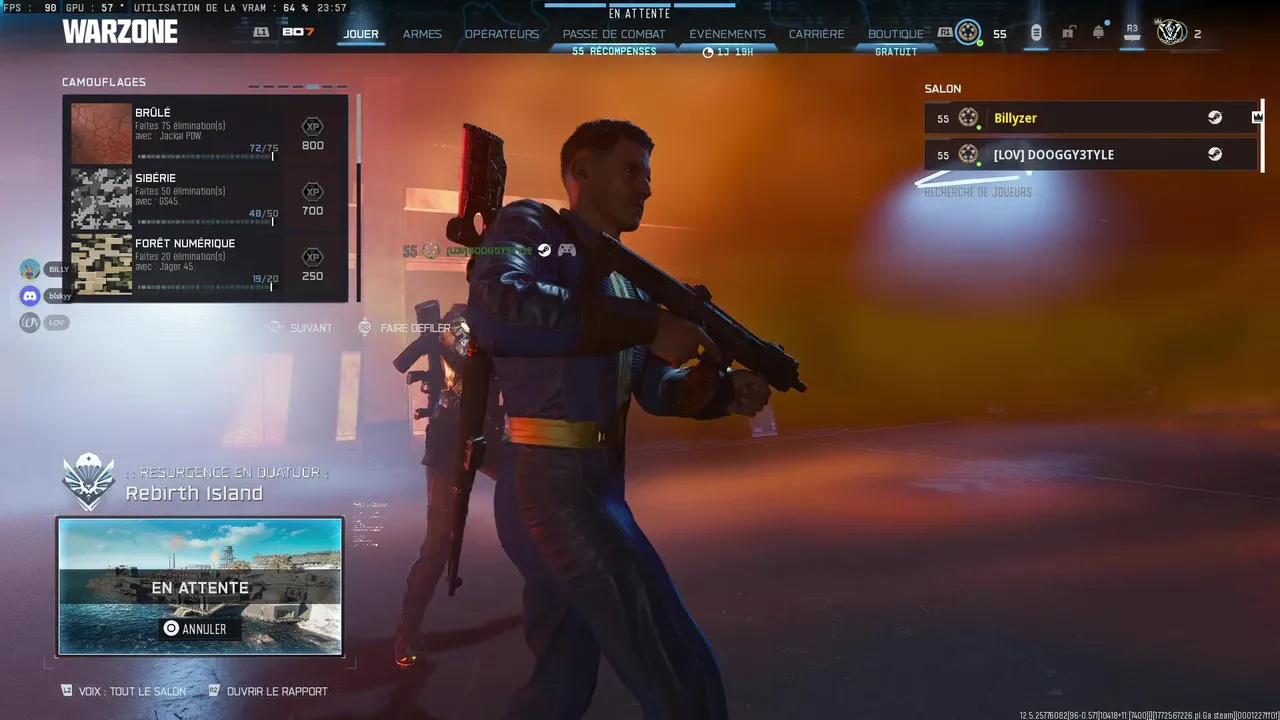Open the notifications bell
Image resolution: width=1280 pixels, height=720 pixels.
[x=1098, y=33]
